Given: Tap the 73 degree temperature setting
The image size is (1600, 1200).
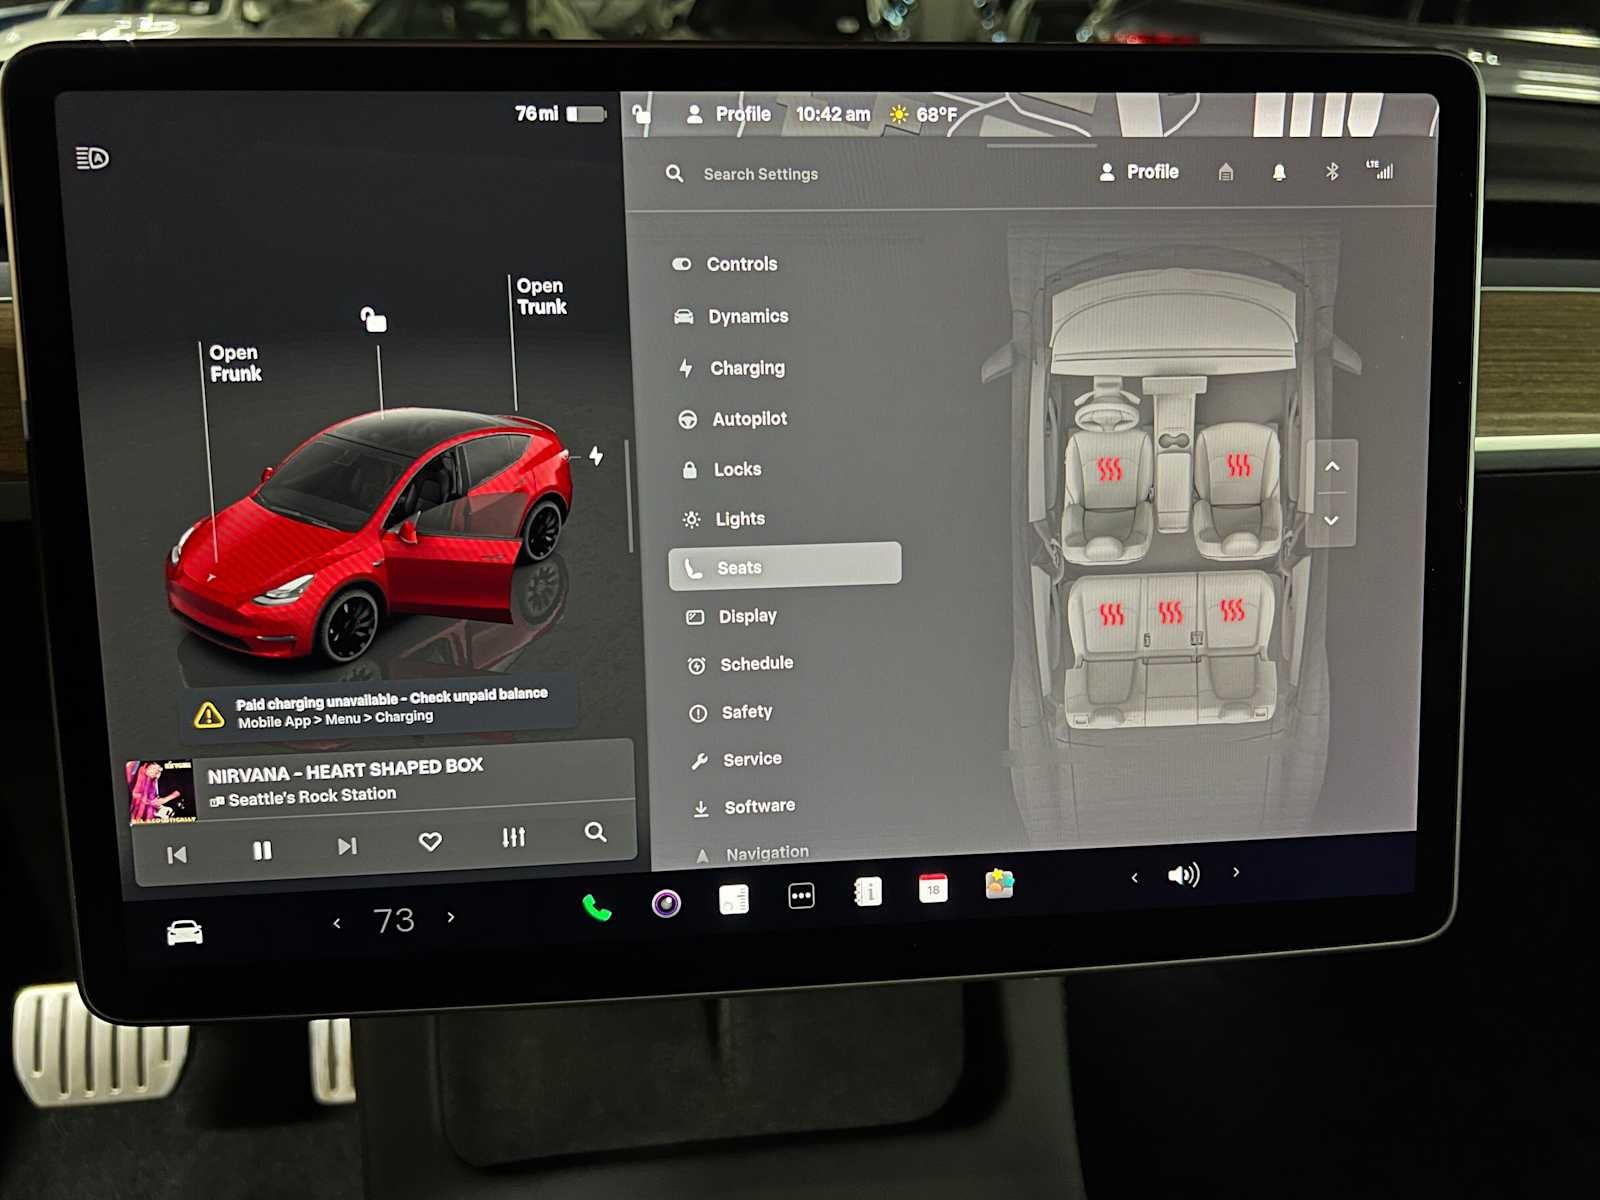Looking at the screenshot, I should tap(394, 920).
